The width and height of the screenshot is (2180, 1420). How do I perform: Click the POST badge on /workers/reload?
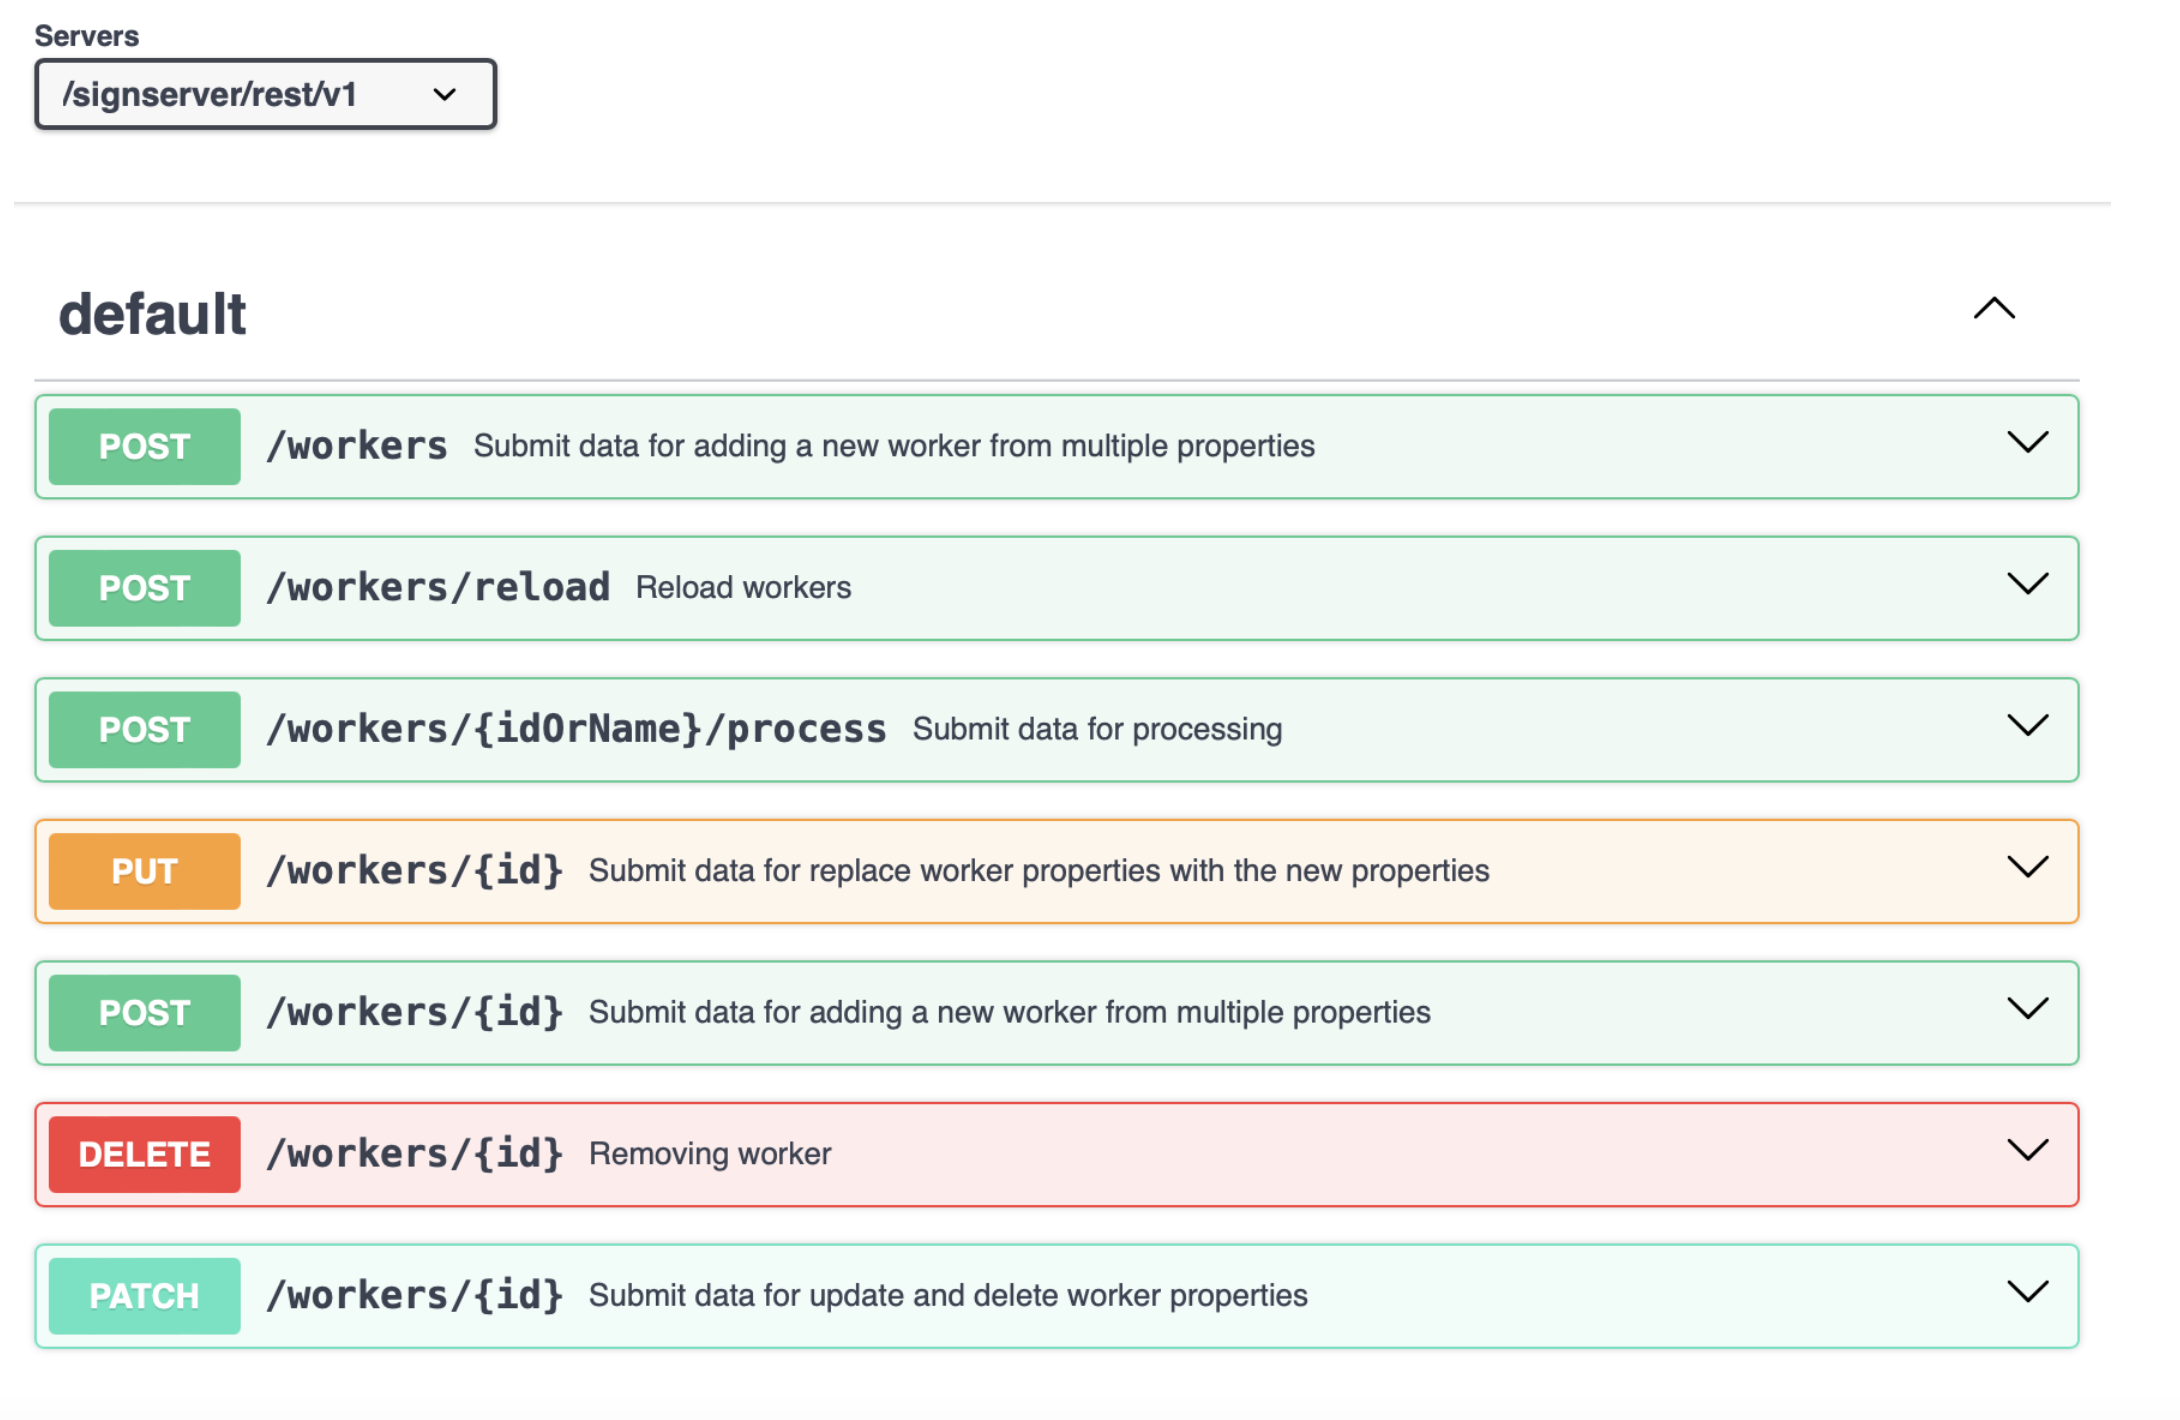click(142, 588)
